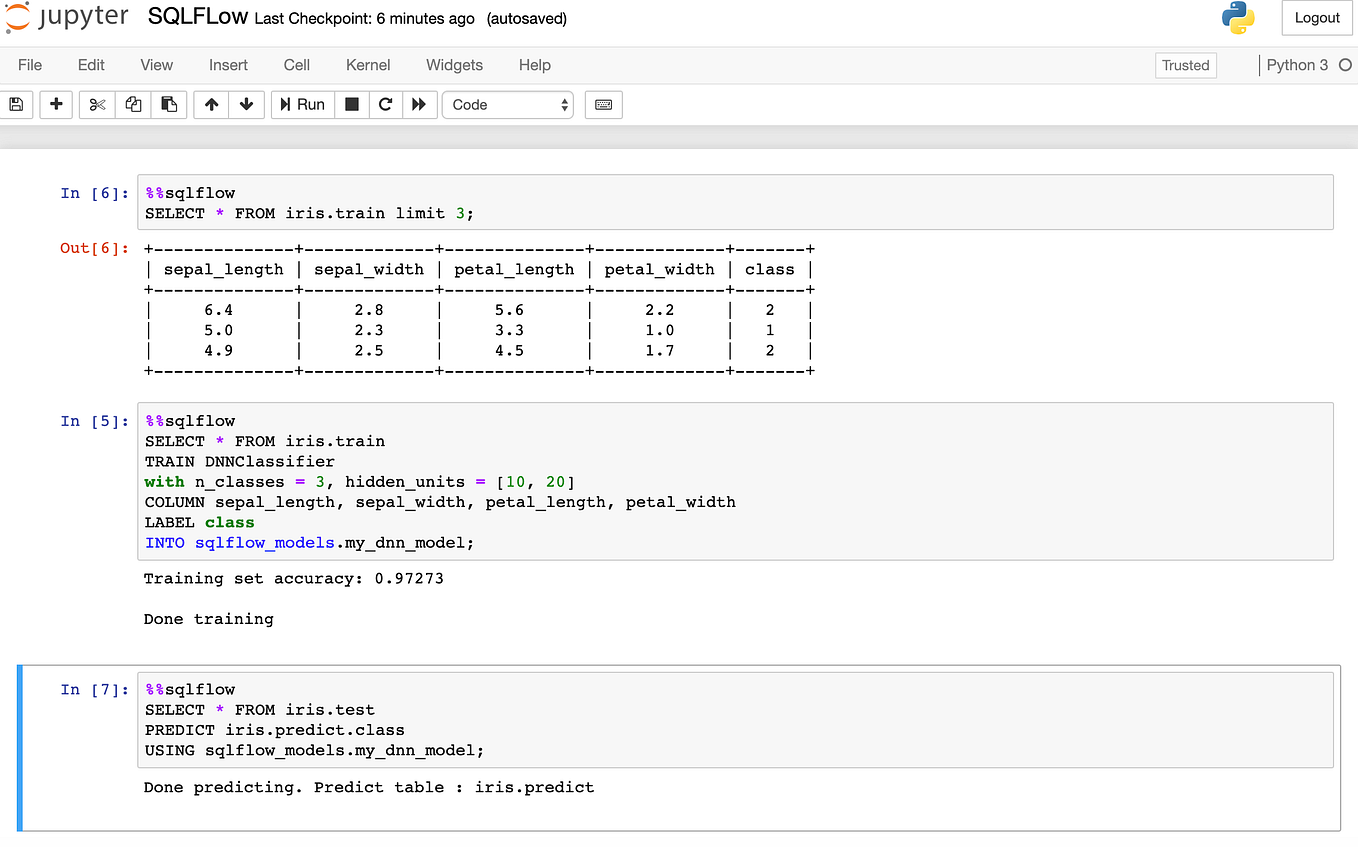
Task: Move the selected cell down
Action: click(244, 104)
